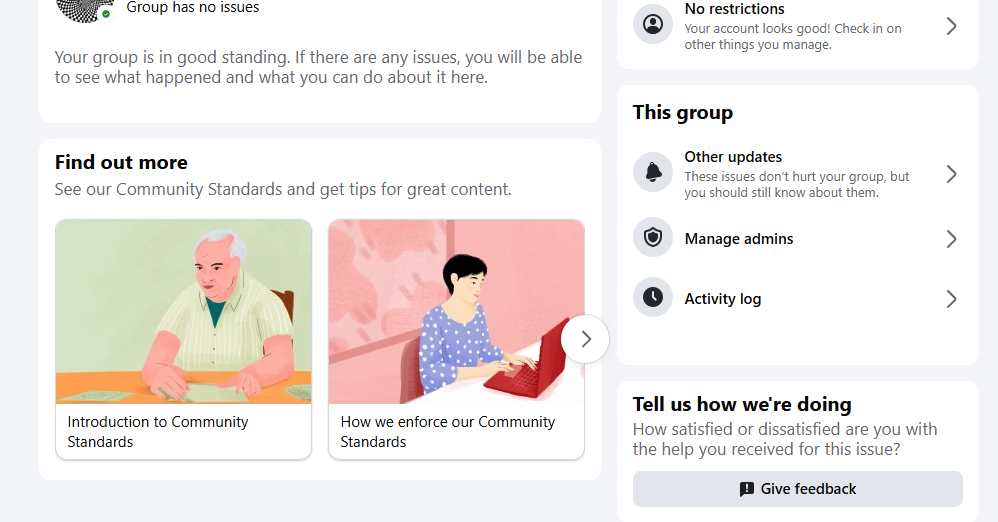The width and height of the screenshot is (998, 522).
Task: Click the bell icon beside Other updates
Action: [x=653, y=172]
